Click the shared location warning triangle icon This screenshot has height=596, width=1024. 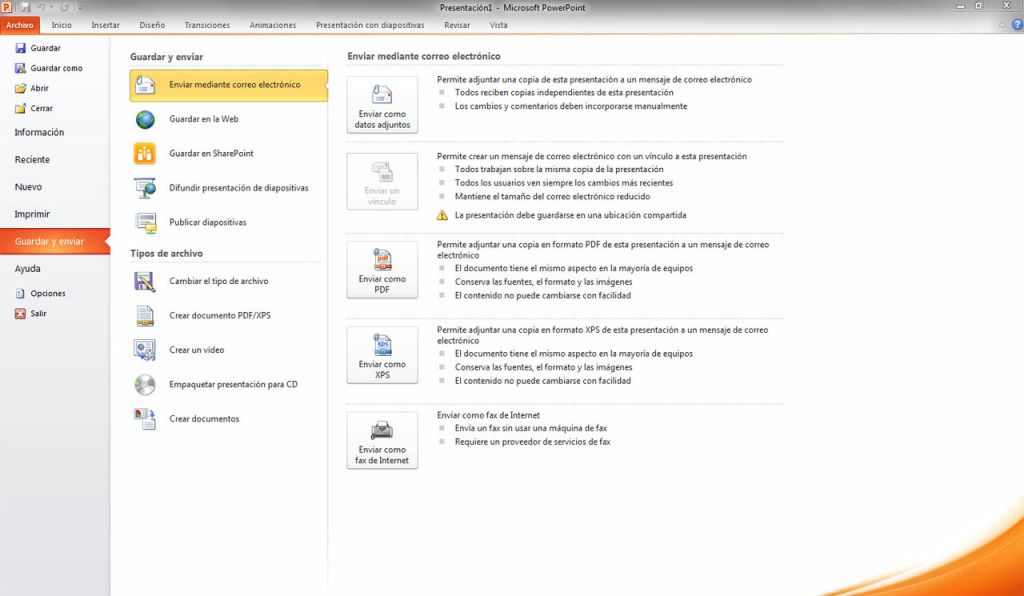click(442, 215)
